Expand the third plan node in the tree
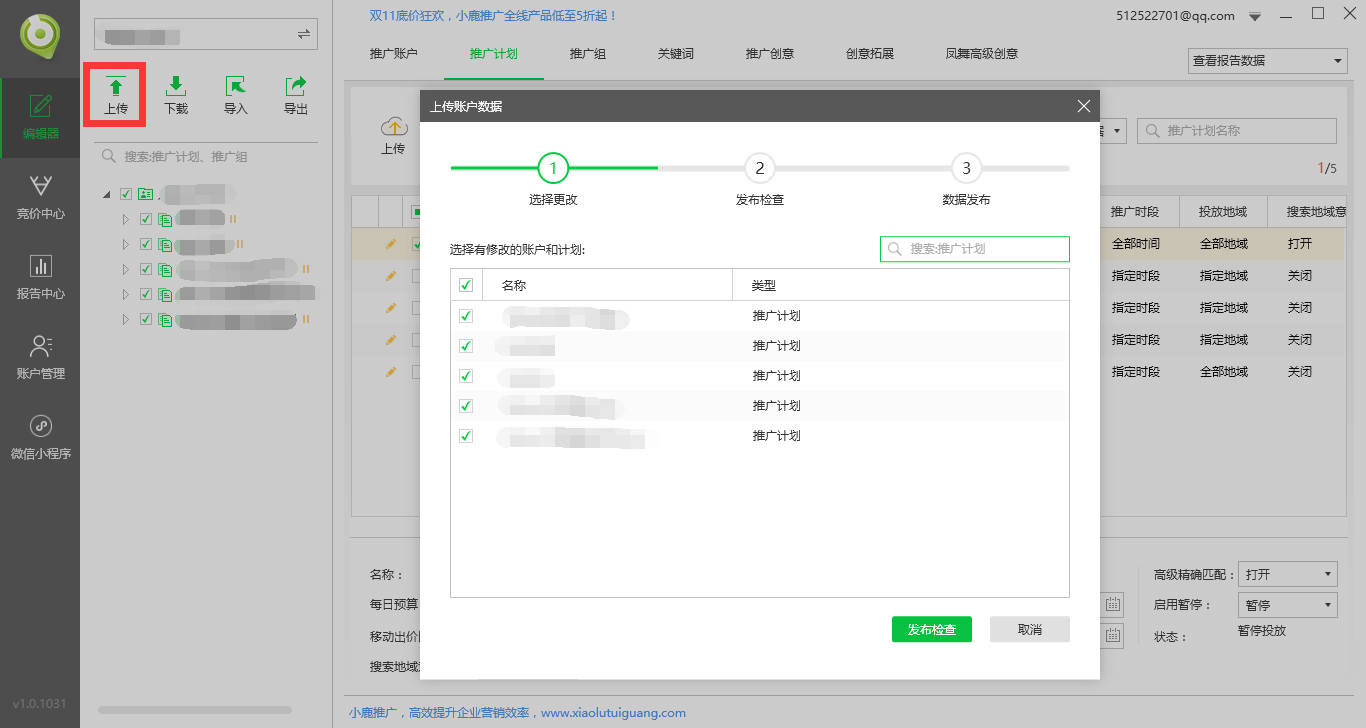The width and height of the screenshot is (1366, 728). 126,269
